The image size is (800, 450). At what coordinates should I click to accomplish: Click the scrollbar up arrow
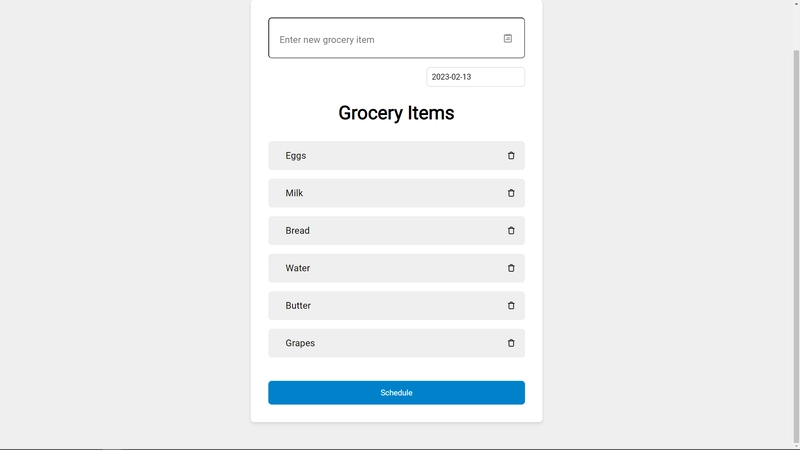point(796,3)
